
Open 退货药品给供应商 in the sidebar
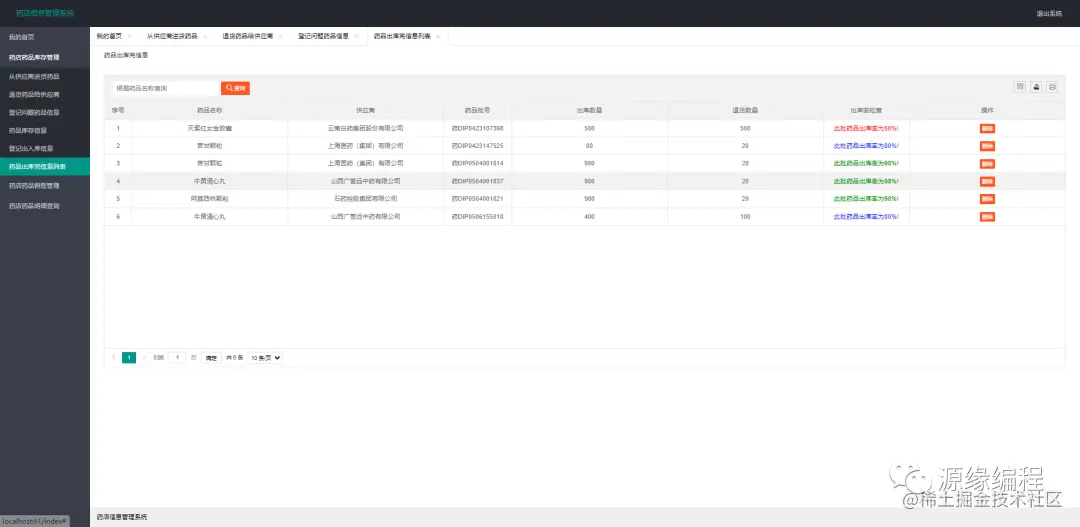coord(45,94)
